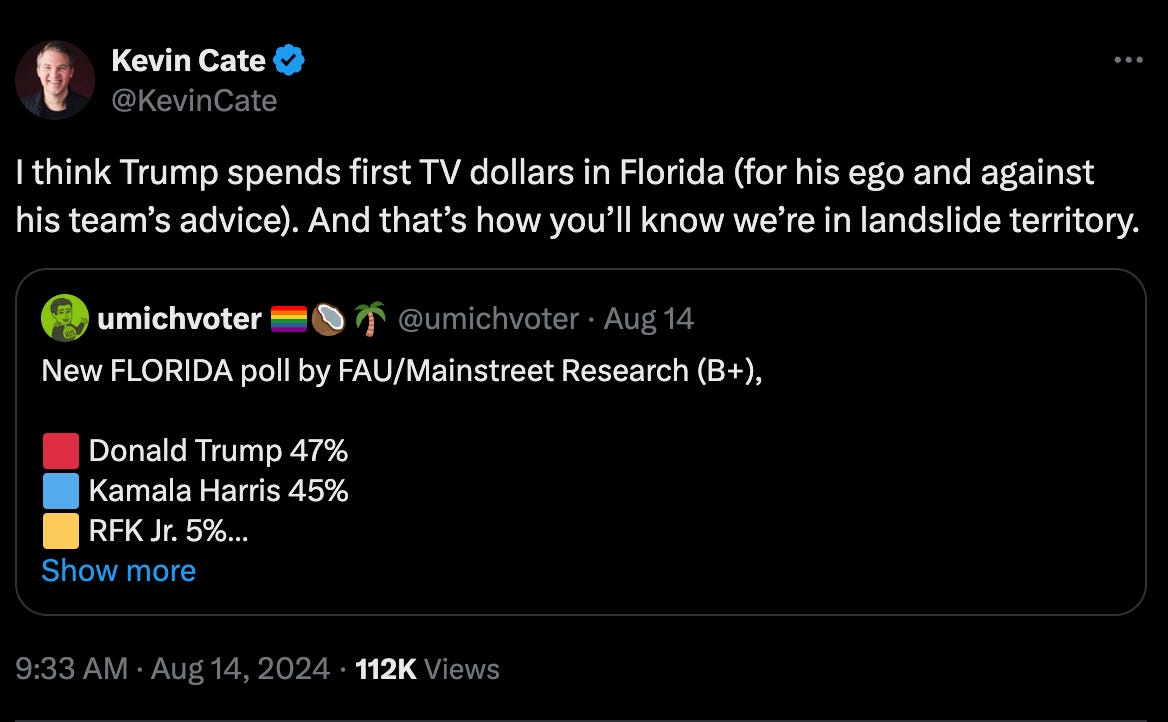Viewport: 1168px width, 722px height.
Task: Open the three-dot more options menu
Action: 1130,62
